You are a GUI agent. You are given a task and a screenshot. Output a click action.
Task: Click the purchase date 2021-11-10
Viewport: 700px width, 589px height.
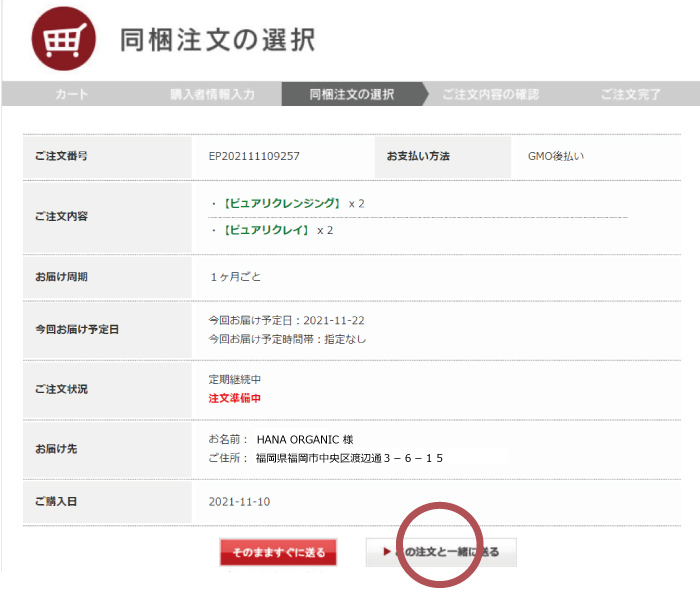tap(240, 501)
